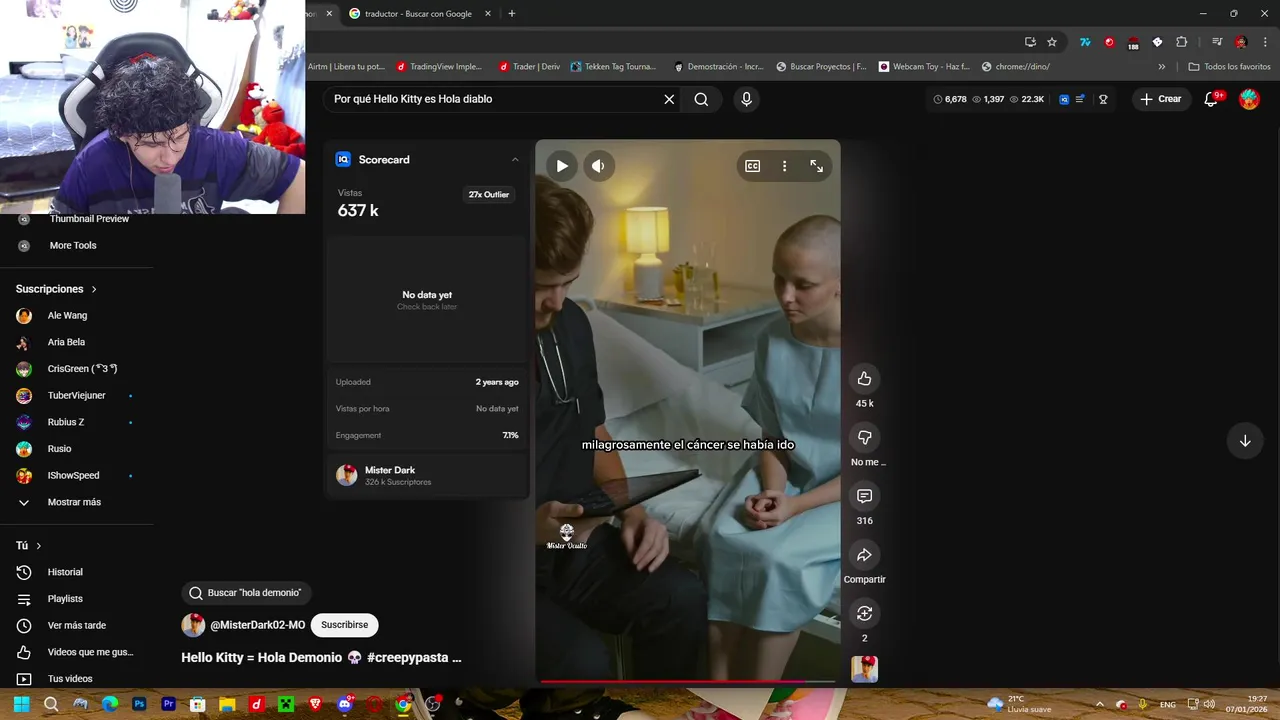Click the 27x Outlier badge

[x=489, y=195]
